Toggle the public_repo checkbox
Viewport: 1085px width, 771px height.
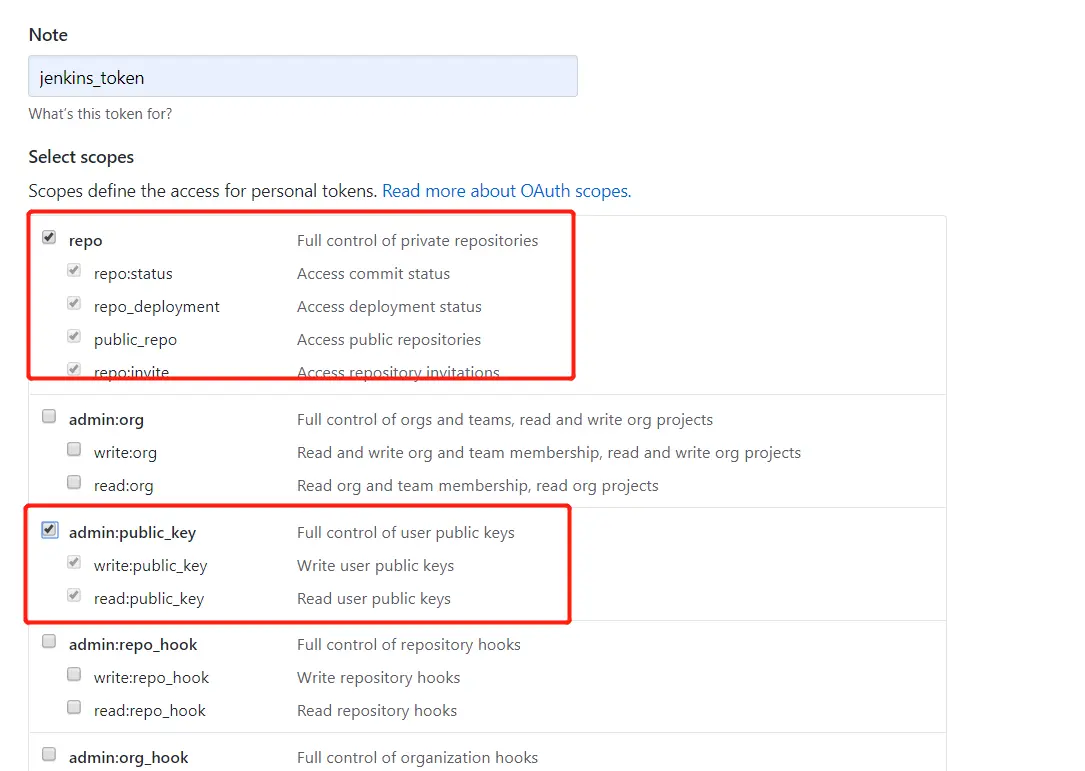(74, 337)
